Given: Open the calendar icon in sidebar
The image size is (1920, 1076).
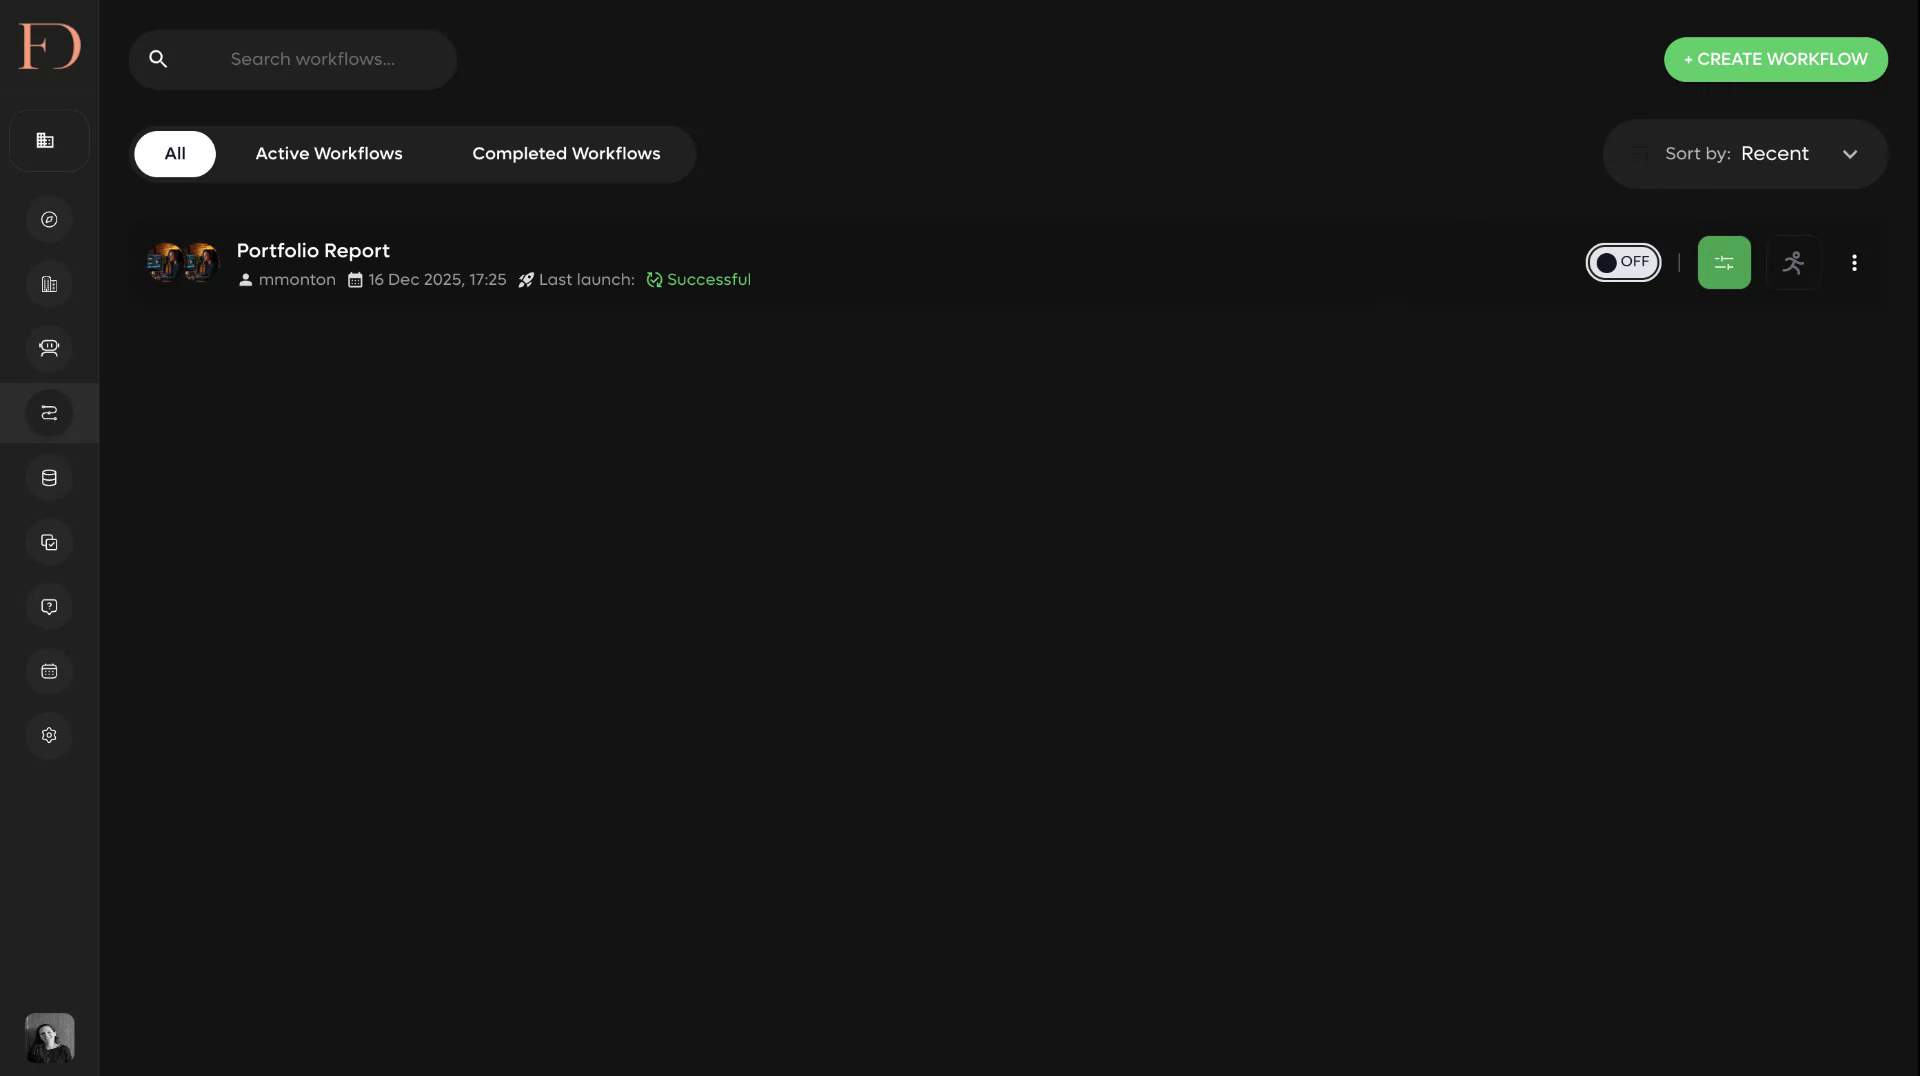Looking at the screenshot, I should [x=49, y=671].
